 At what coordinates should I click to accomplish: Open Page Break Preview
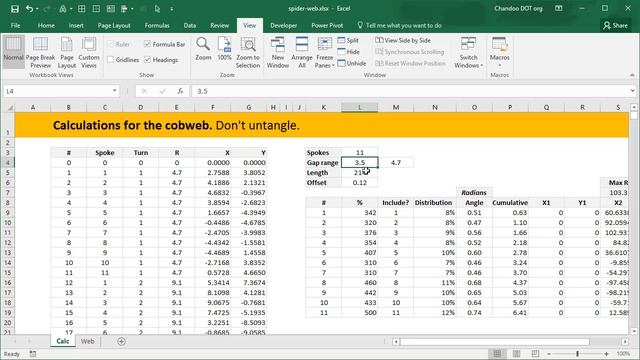tap(40, 53)
